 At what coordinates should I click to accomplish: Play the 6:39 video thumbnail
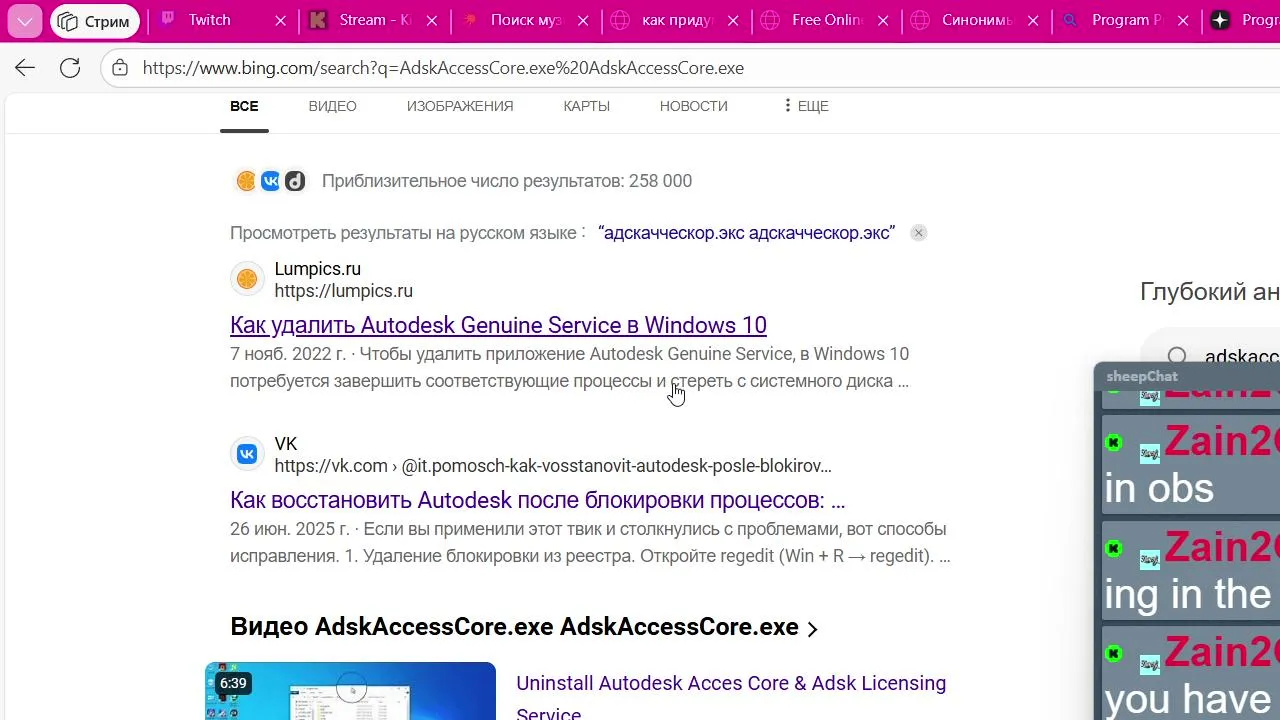click(350, 691)
